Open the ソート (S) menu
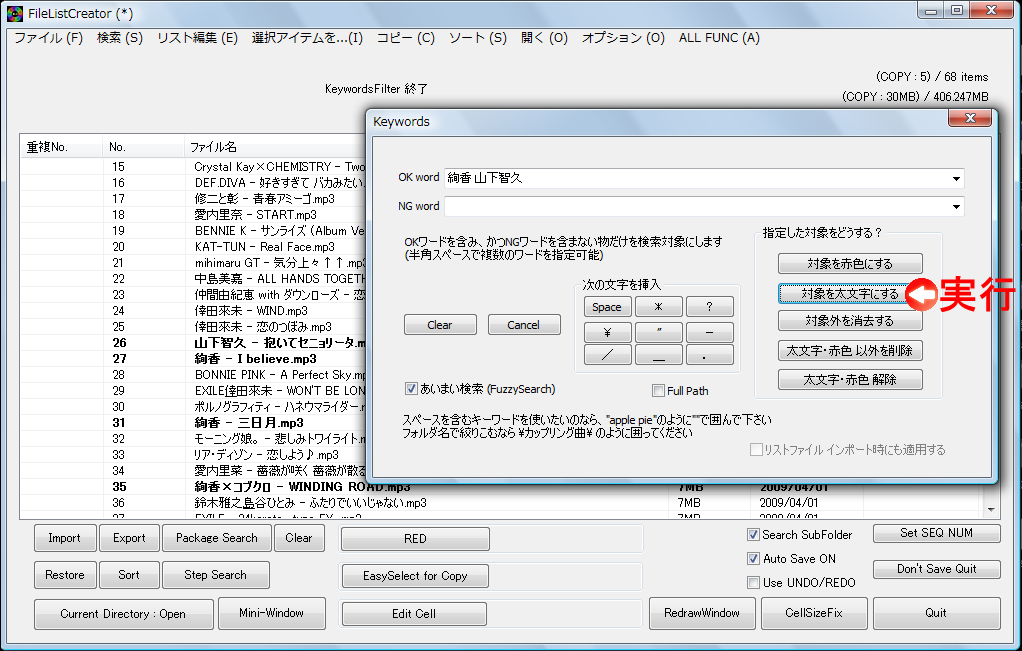1022x651 pixels. (467, 37)
